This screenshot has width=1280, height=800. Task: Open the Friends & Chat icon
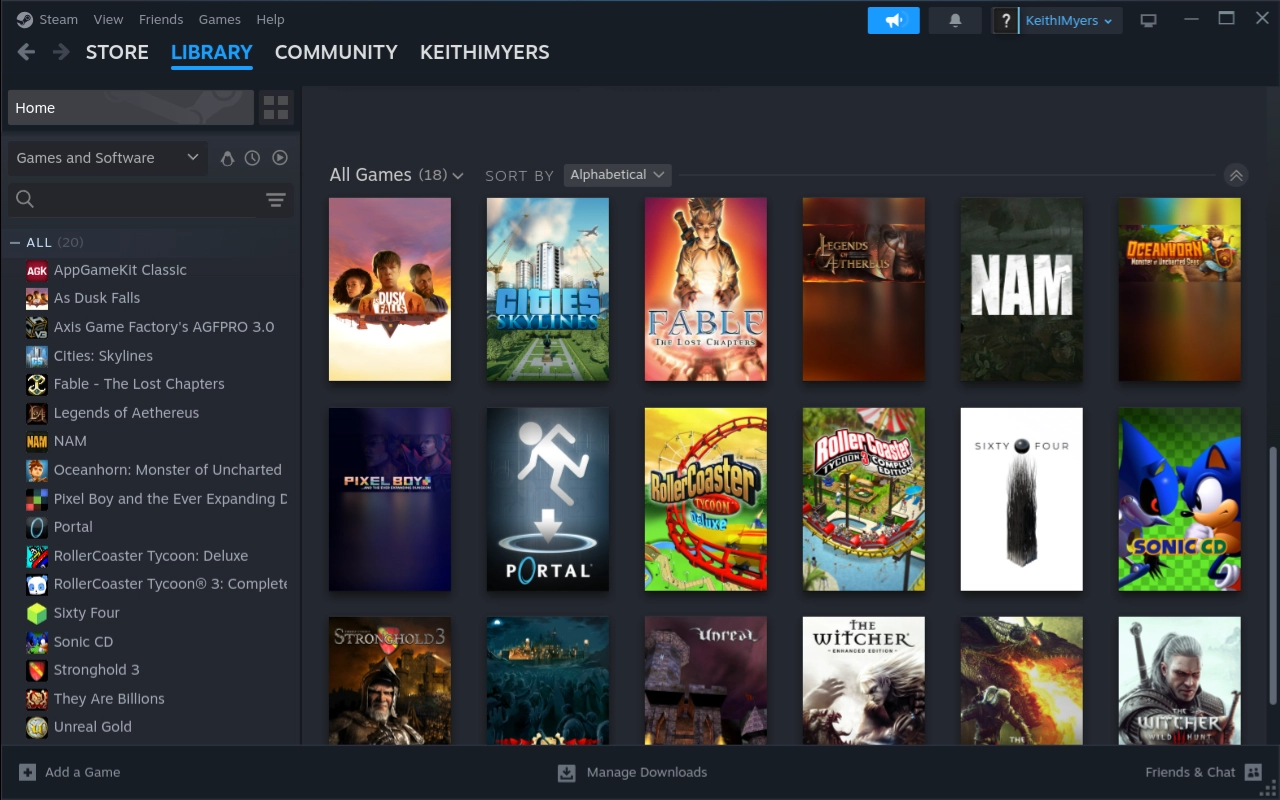tap(1253, 772)
